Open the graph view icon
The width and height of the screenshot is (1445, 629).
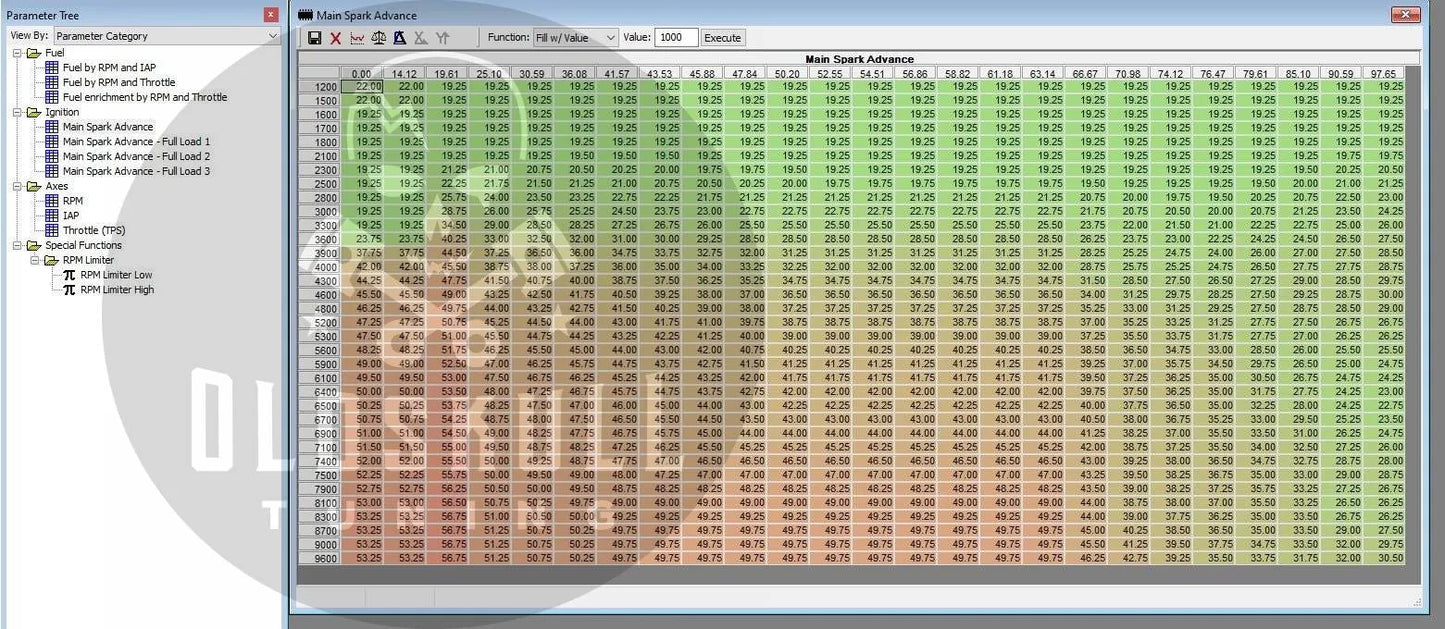tap(357, 38)
